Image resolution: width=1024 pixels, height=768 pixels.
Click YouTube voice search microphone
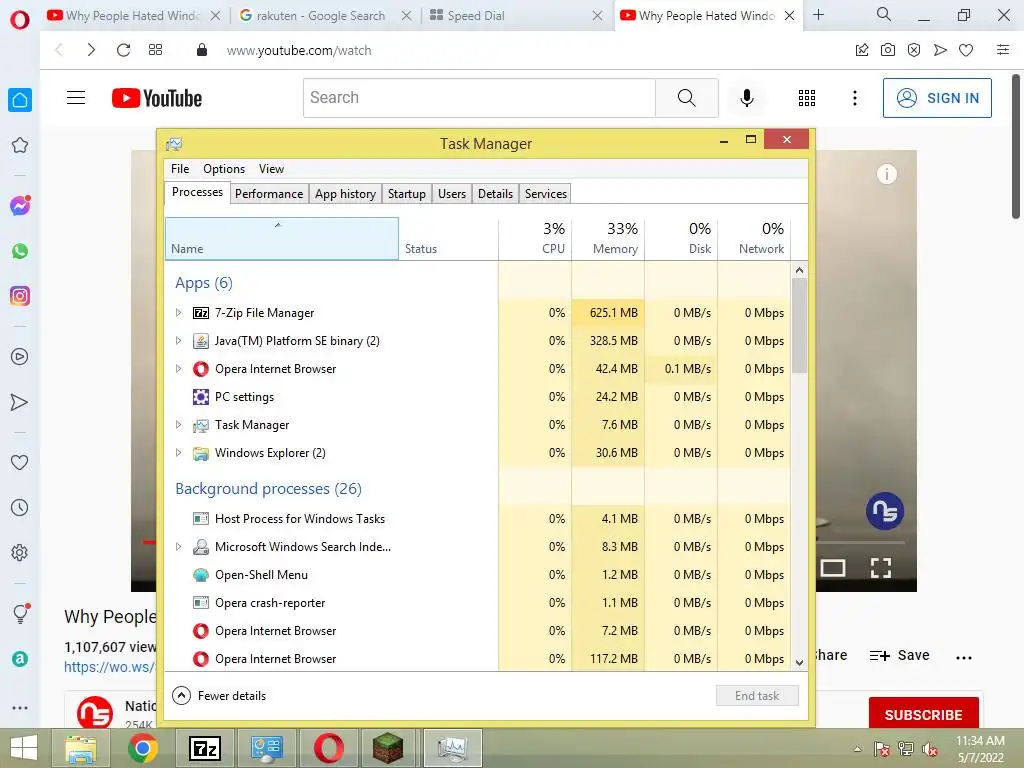746,98
